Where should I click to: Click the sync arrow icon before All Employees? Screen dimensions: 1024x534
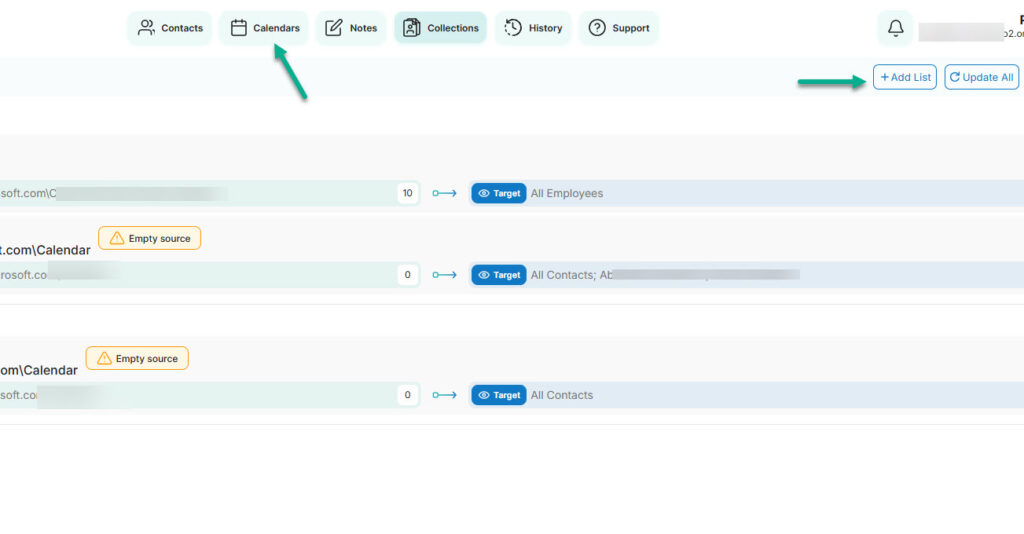(x=444, y=193)
